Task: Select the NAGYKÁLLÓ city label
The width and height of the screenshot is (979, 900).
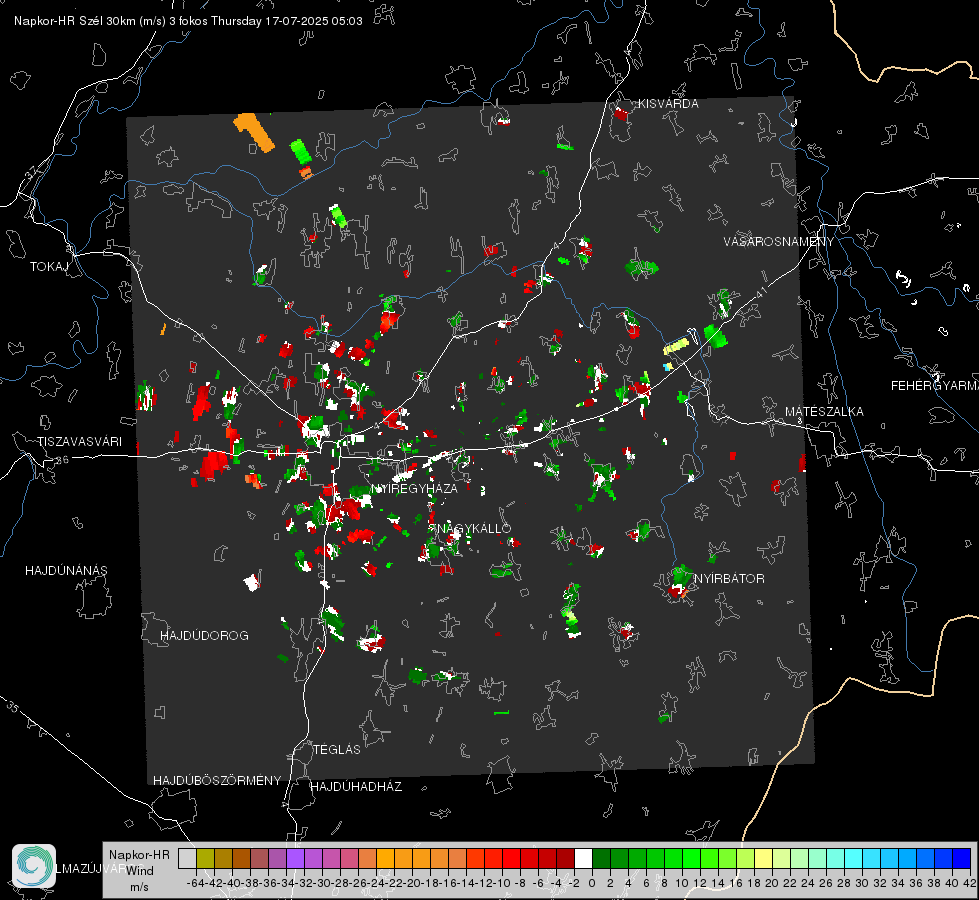Action: pyautogui.click(x=474, y=528)
